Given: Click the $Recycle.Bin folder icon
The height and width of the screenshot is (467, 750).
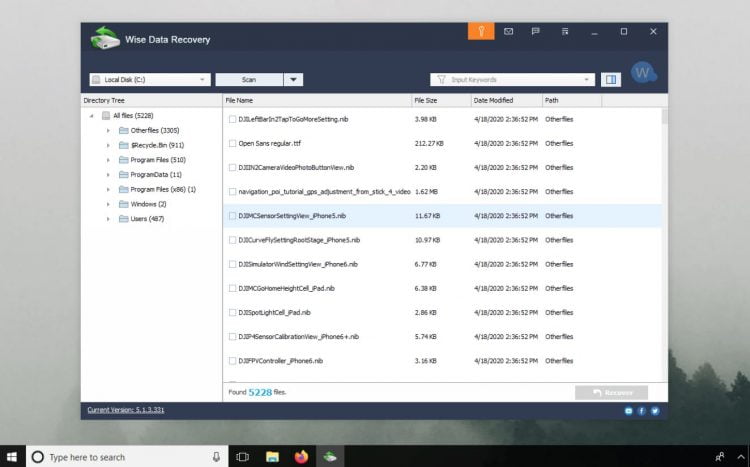Looking at the screenshot, I should pos(123,145).
